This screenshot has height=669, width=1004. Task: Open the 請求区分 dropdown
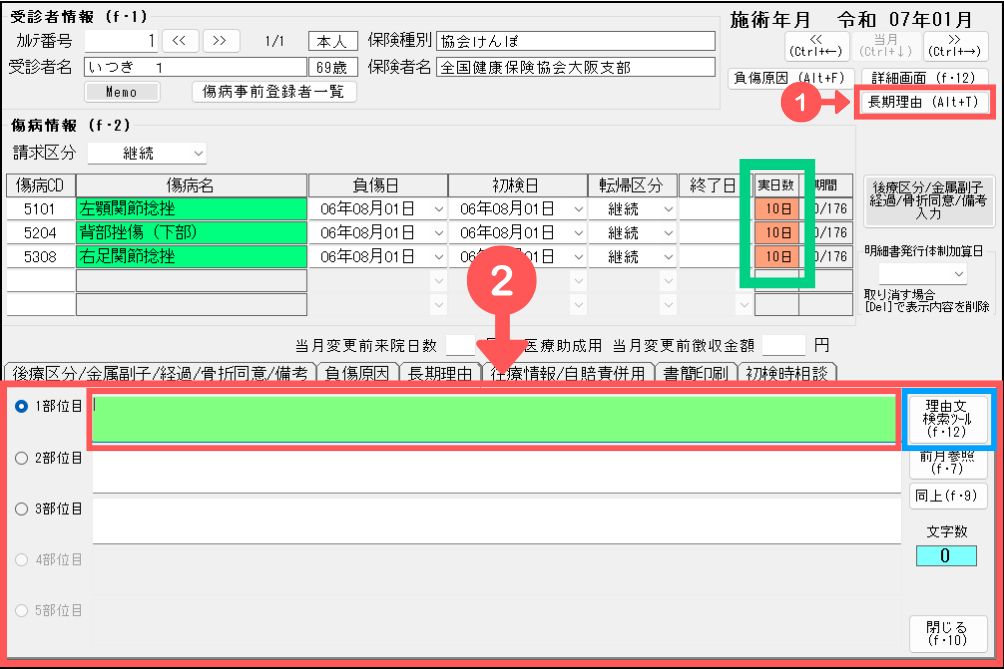[148, 154]
